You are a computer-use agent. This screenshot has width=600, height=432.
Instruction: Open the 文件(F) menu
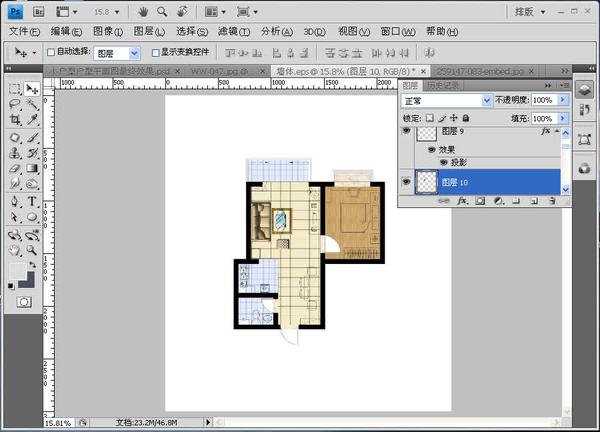(24, 32)
